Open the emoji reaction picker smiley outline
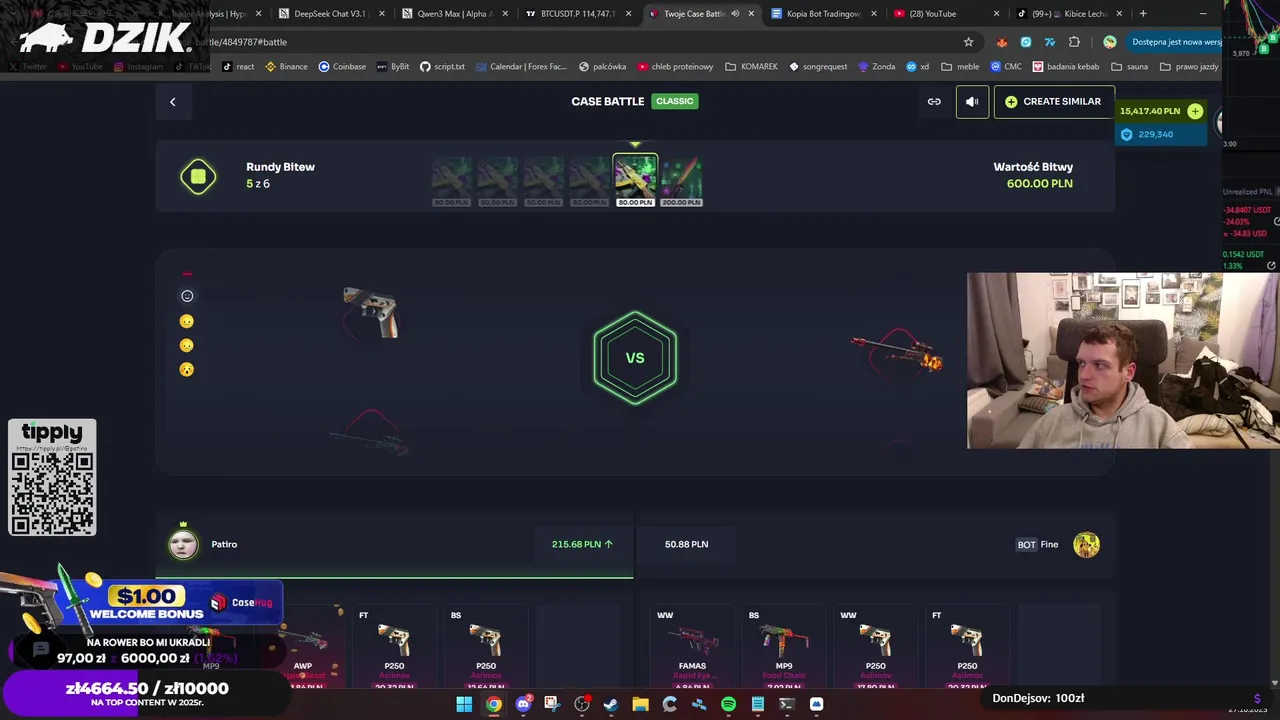This screenshot has width=1280, height=720. point(187,296)
